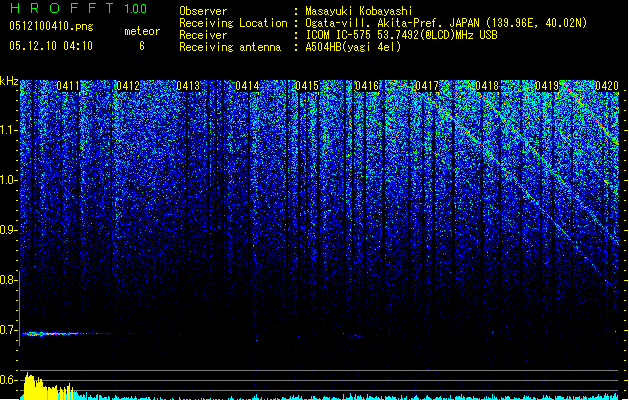
Task: Click the 'Receiving antenna' field label
Action: tap(230, 47)
